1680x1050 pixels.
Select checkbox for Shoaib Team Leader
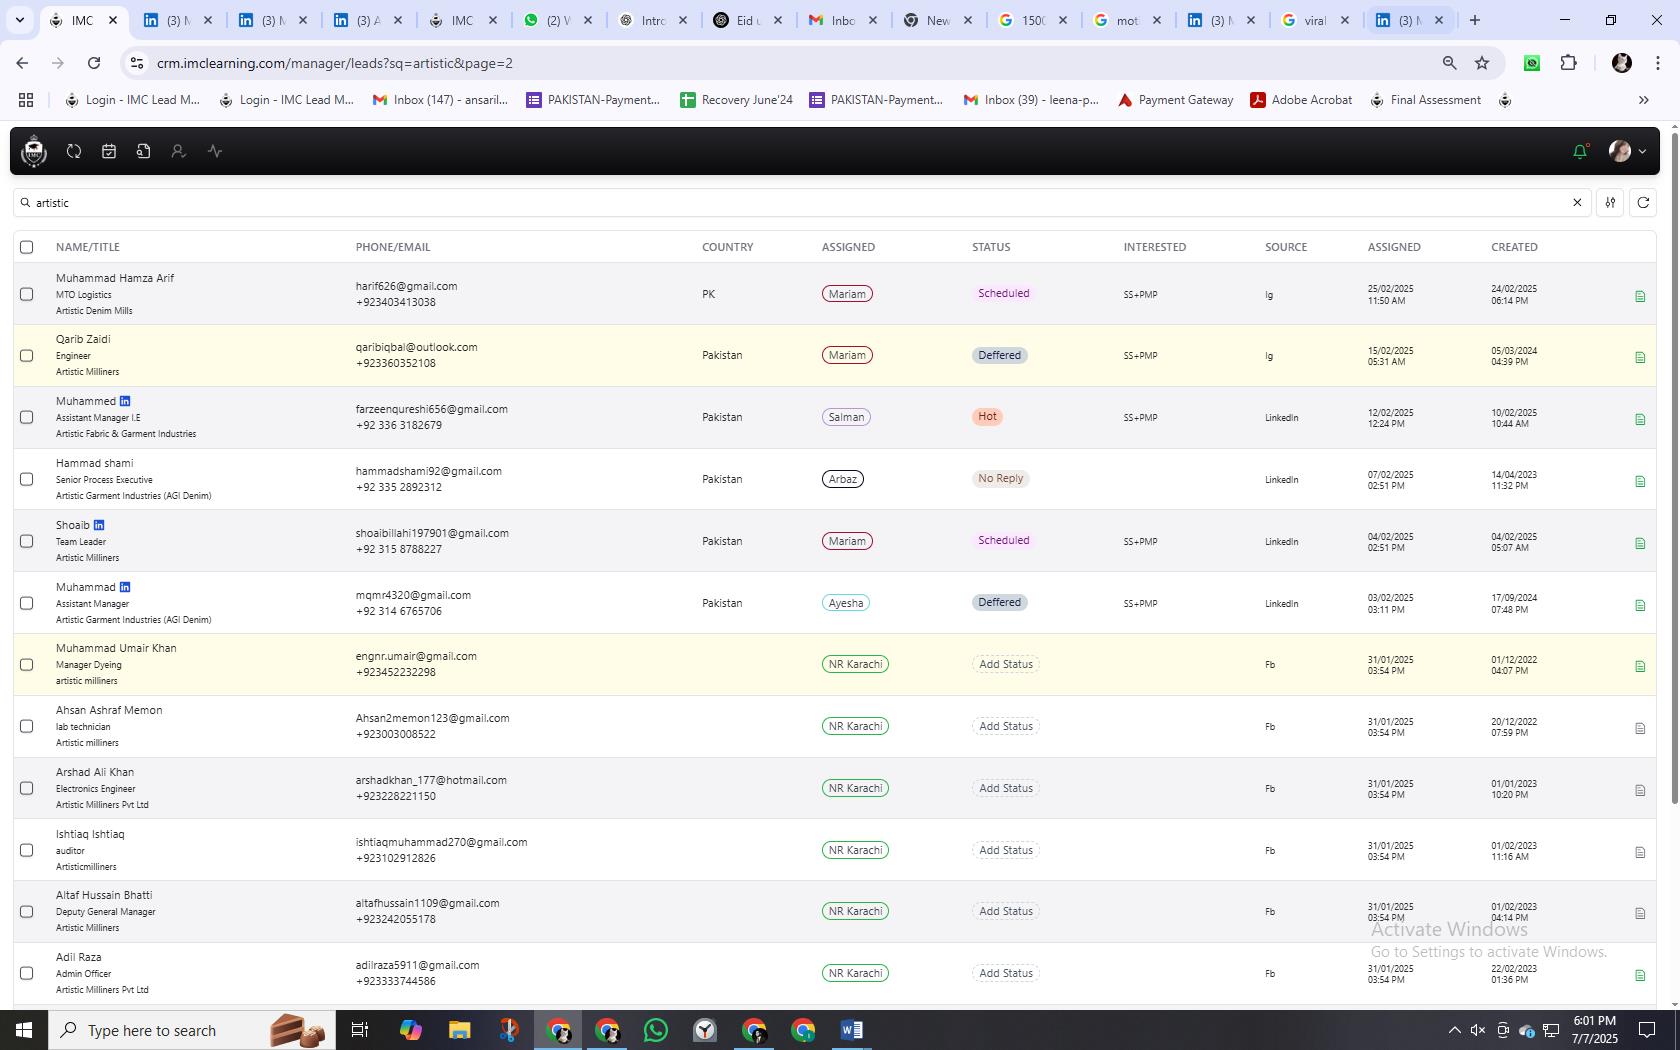pos(27,541)
